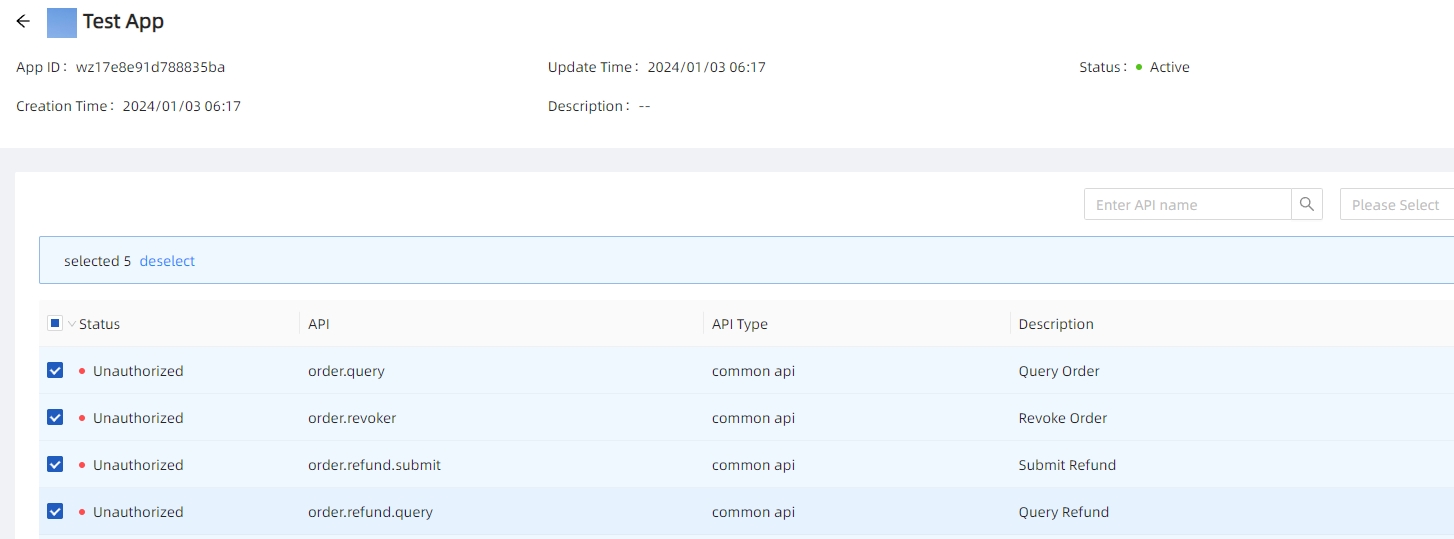The height and width of the screenshot is (539, 1454).
Task: Uncheck the order.revoker row checkbox
Action: (x=55, y=417)
